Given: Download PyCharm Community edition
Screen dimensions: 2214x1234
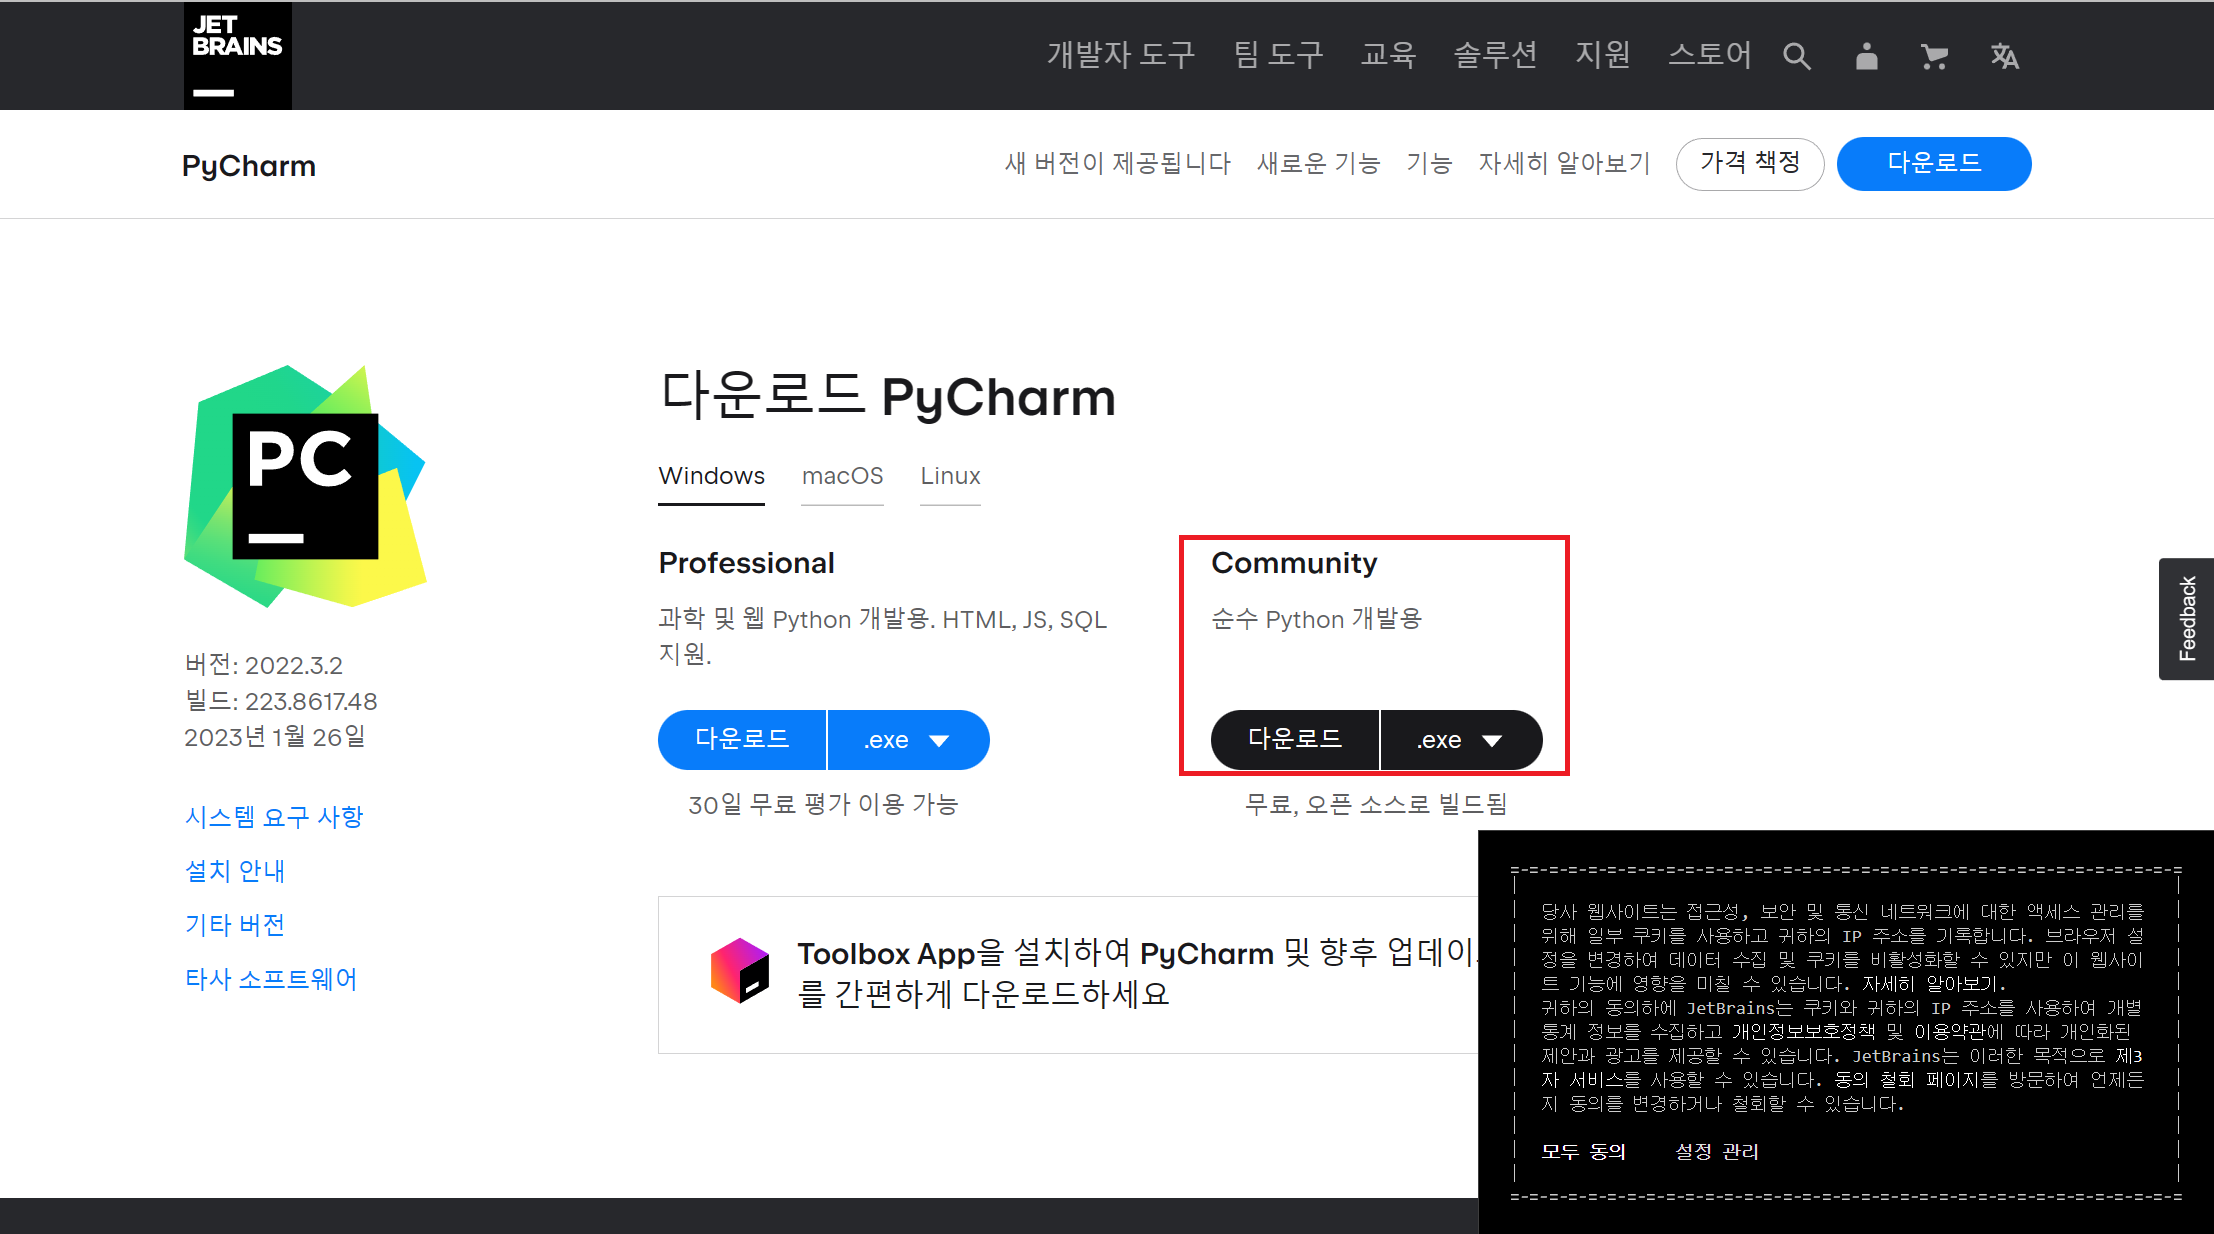Looking at the screenshot, I should 1295,740.
